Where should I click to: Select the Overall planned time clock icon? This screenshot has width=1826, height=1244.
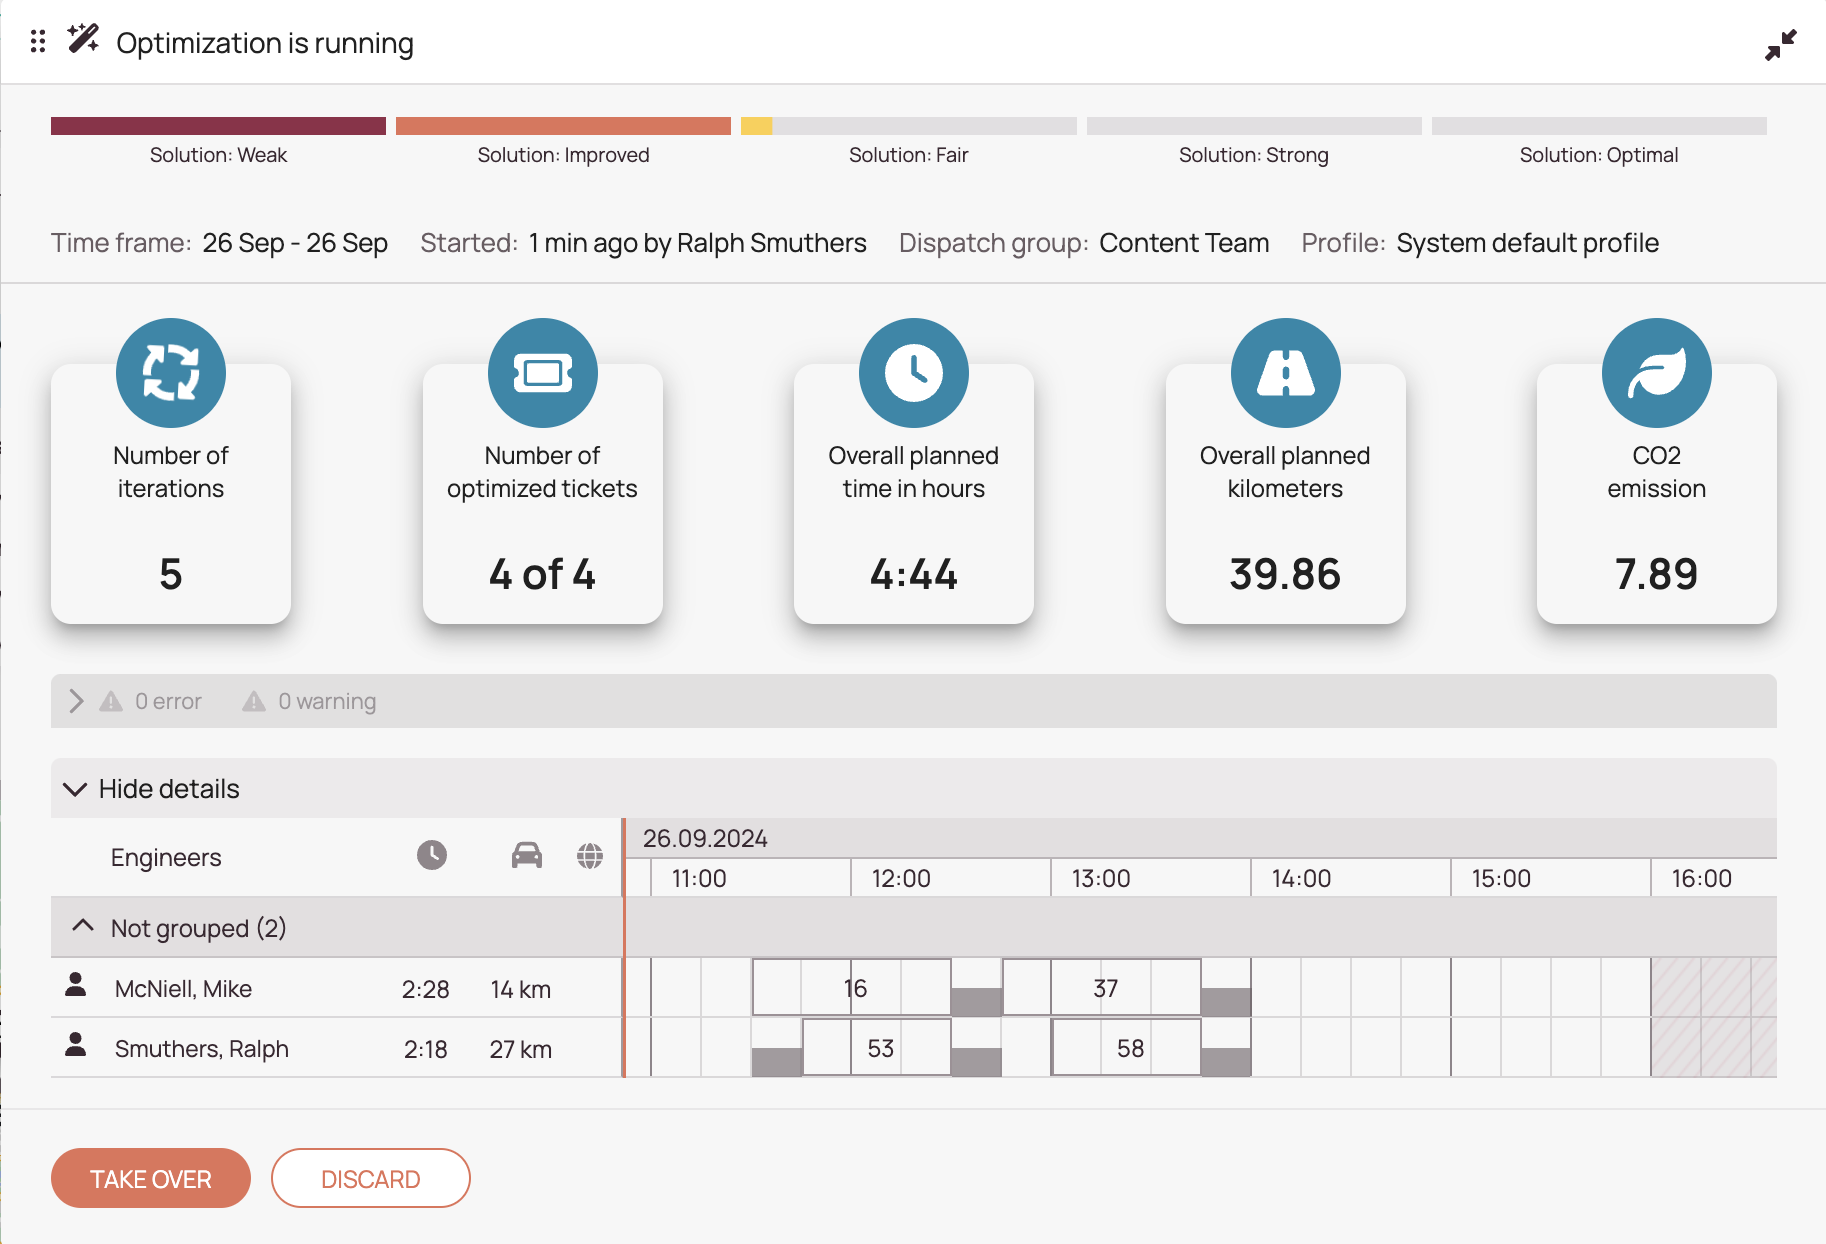pyautogui.click(x=913, y=371)
